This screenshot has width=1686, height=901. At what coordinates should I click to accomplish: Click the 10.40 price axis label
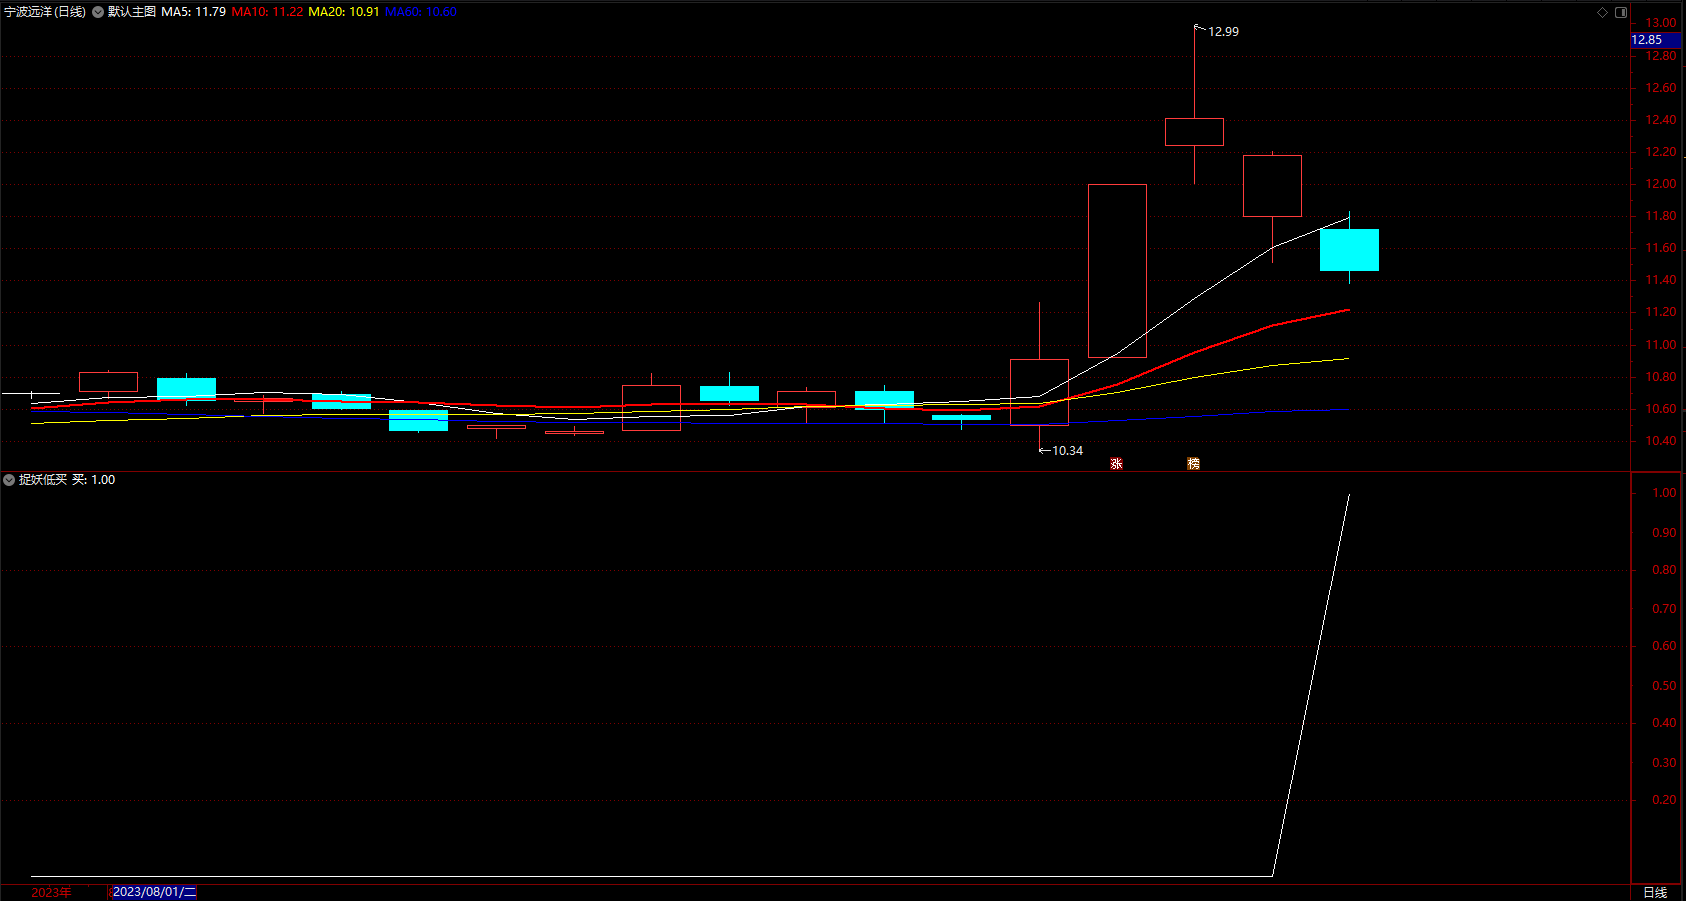tap(1661, 441)
